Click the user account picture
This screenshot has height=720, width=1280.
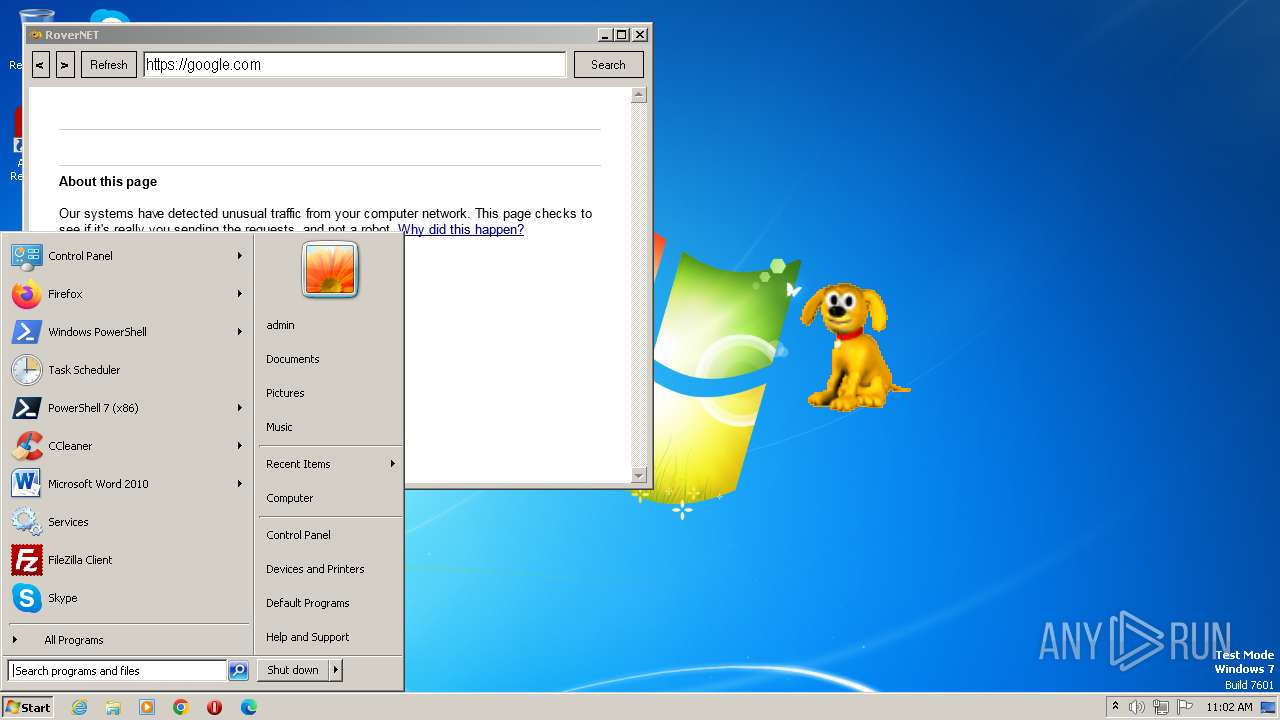pyautogui.click(x=330, y=270)
